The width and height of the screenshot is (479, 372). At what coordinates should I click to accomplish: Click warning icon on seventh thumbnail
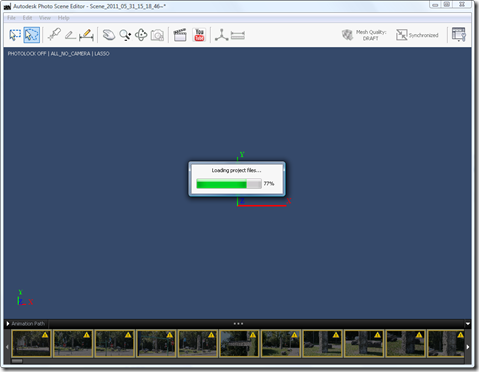coord(294,335)
